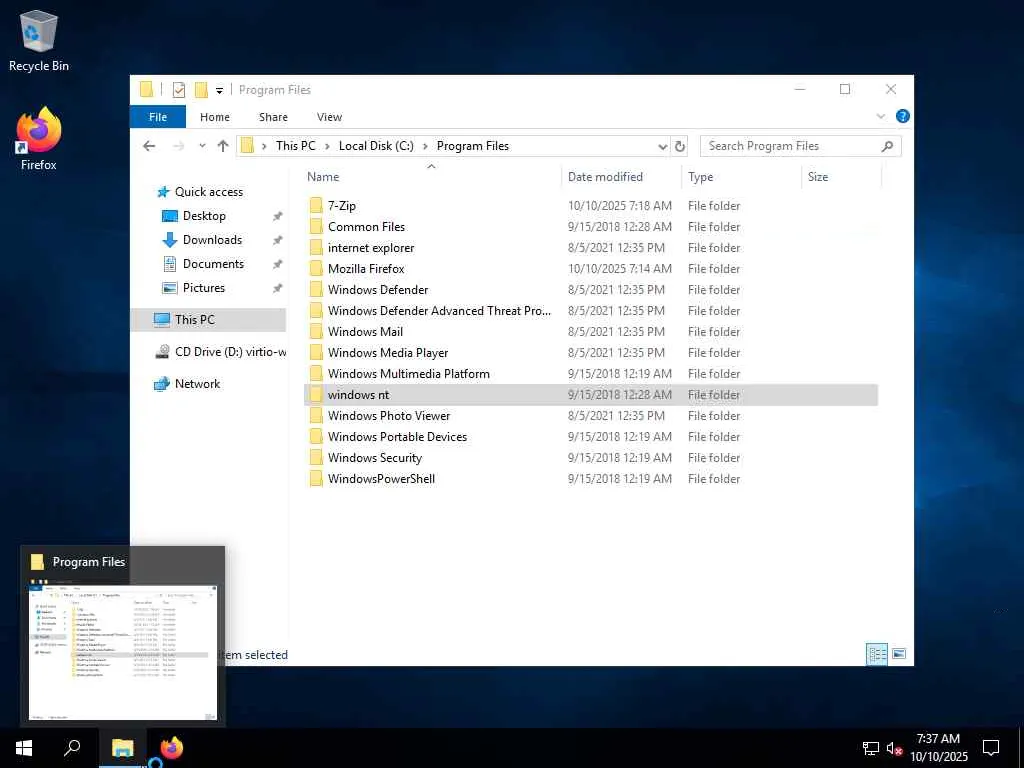Open the Customize Quick Access Toolbar dropdown
The image size is (1024, 768).
click(x=219, y=91)
